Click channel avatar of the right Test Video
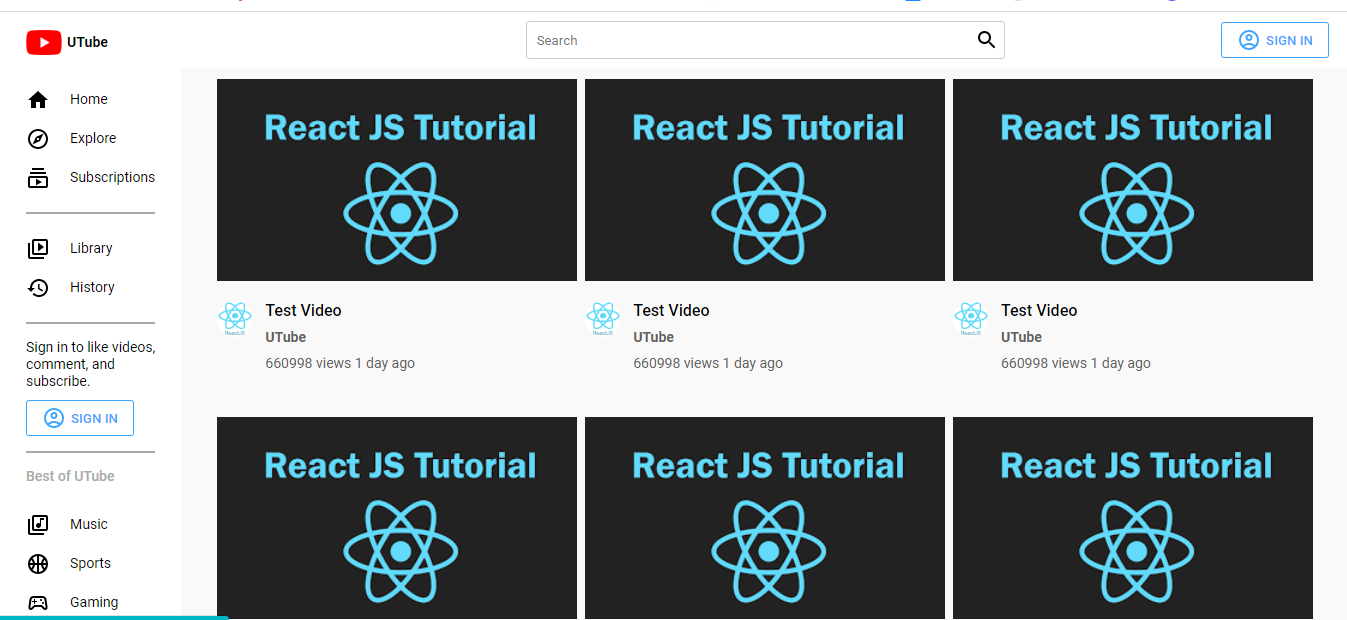 [971, 319]
